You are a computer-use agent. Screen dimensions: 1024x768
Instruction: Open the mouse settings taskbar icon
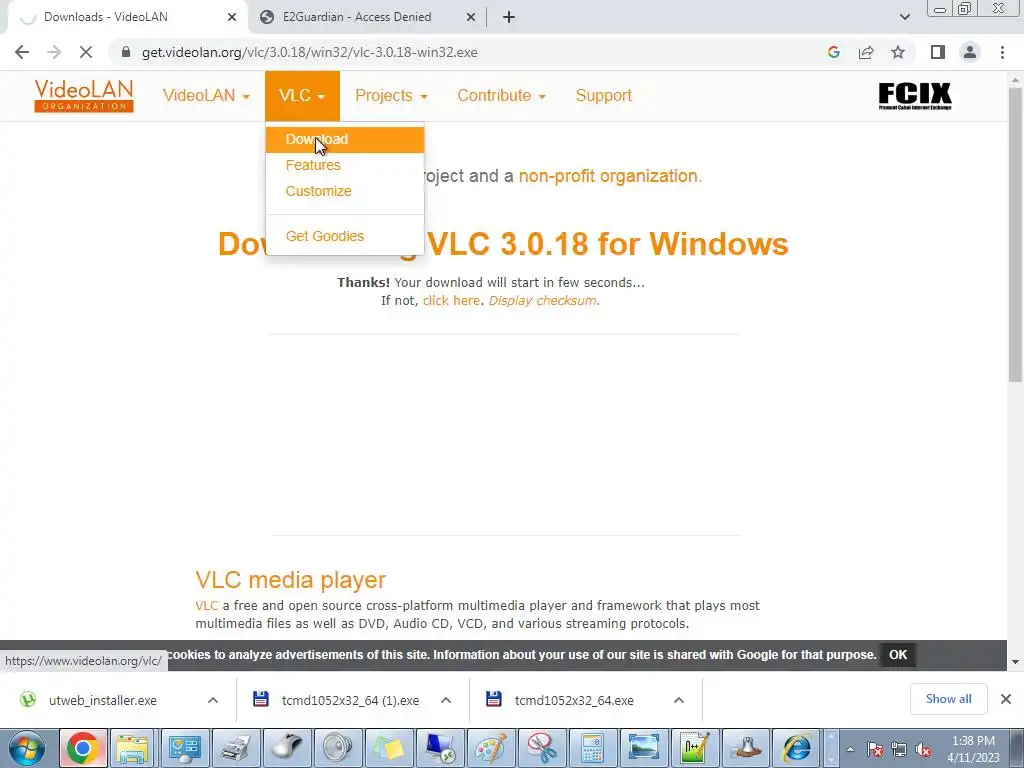[x=287, y=748]
